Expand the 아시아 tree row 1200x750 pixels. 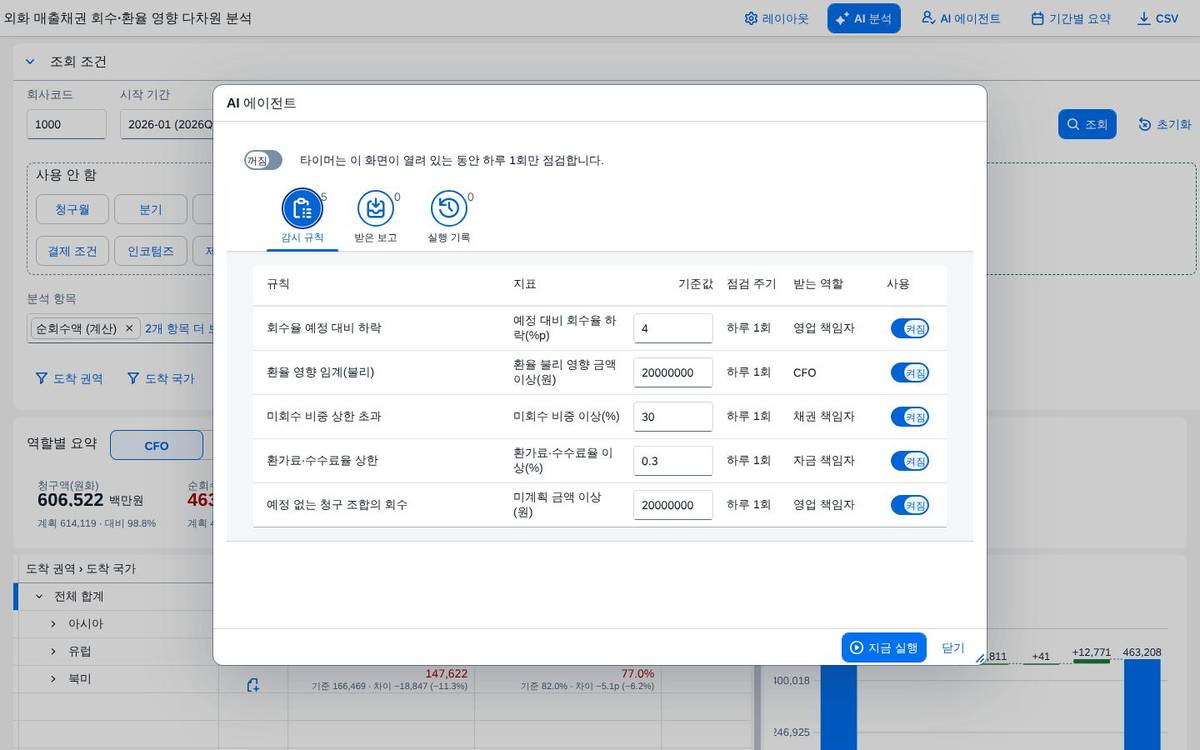tap(54, 623)
